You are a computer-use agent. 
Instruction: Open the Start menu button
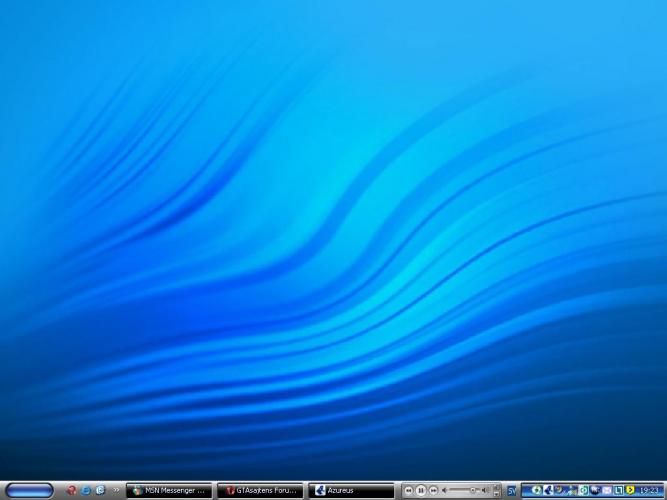(x=29, y=490)
